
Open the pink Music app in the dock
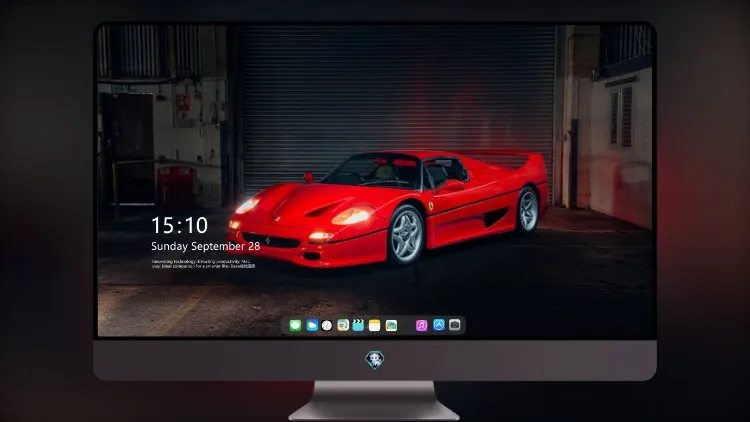click(x=421, y=325)
